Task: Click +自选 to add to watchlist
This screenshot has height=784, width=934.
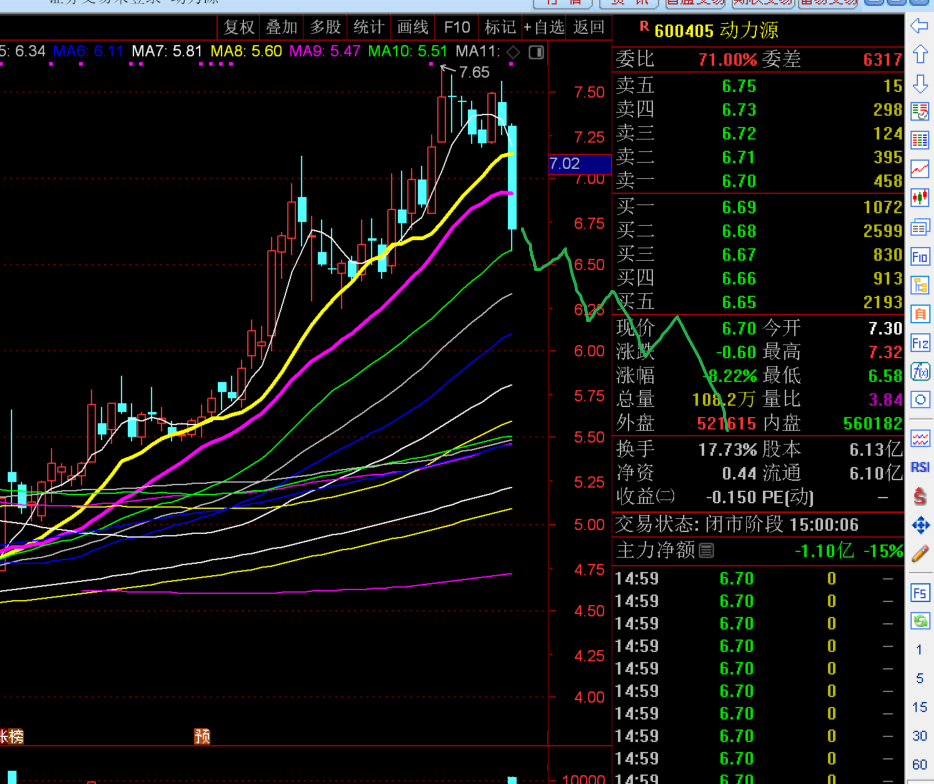Action: coord(543,27)
